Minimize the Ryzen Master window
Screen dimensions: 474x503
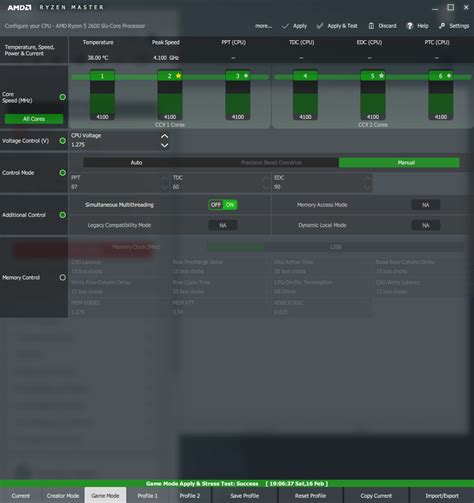tap(435, 8)
